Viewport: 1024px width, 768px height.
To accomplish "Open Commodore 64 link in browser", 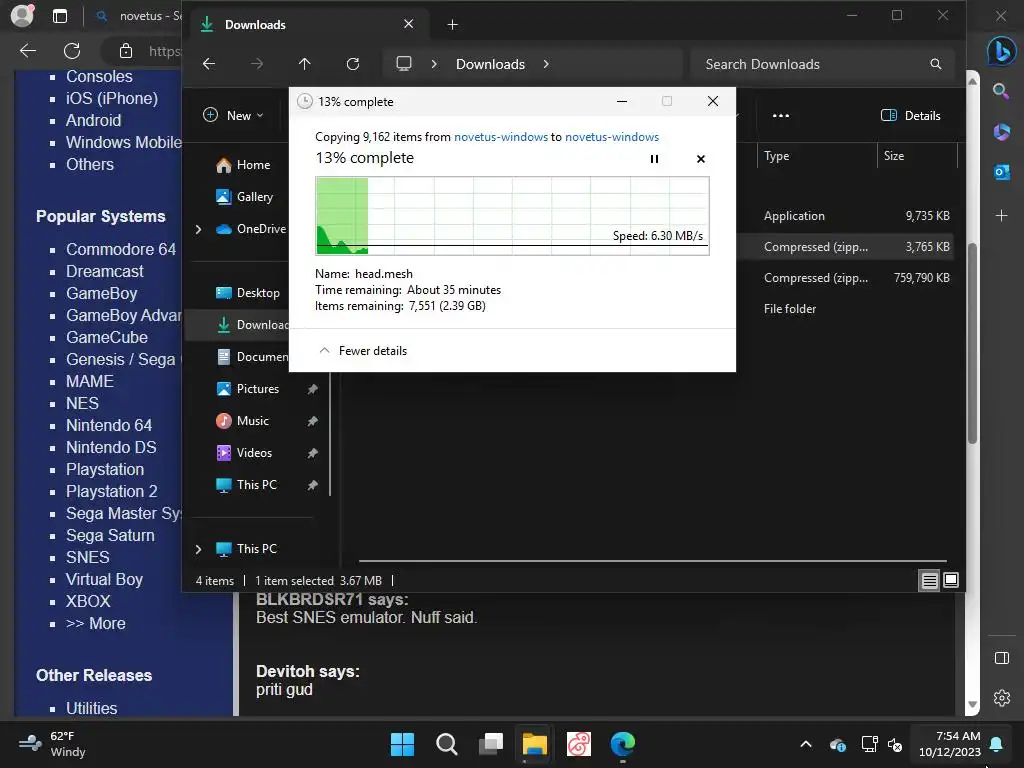I will 121,249.
